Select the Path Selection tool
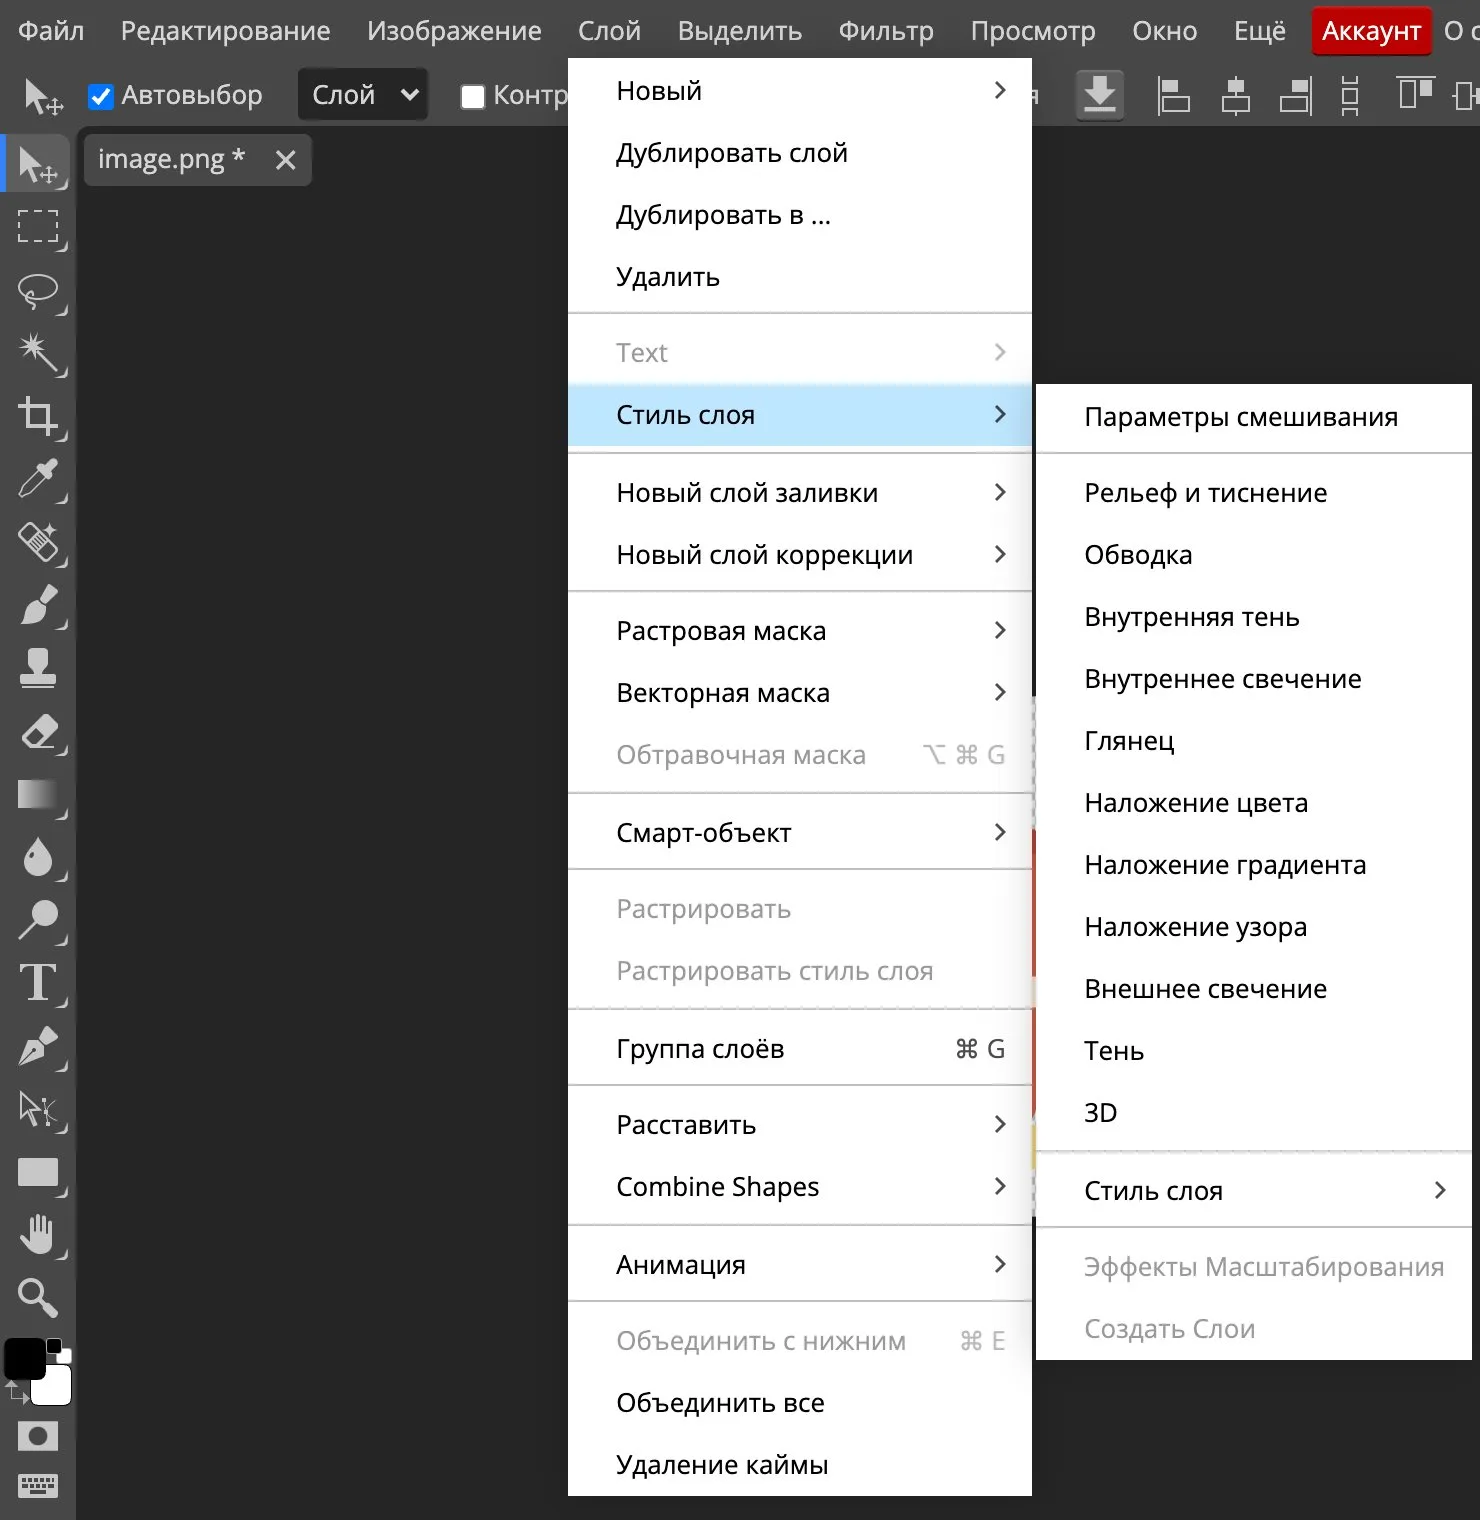The image size is (1480, 1520). (38, 1109)
